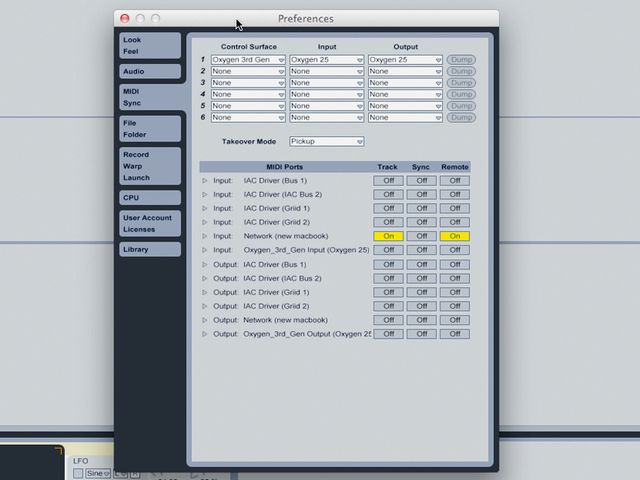Switch to the Library tab

coord(150,249)
